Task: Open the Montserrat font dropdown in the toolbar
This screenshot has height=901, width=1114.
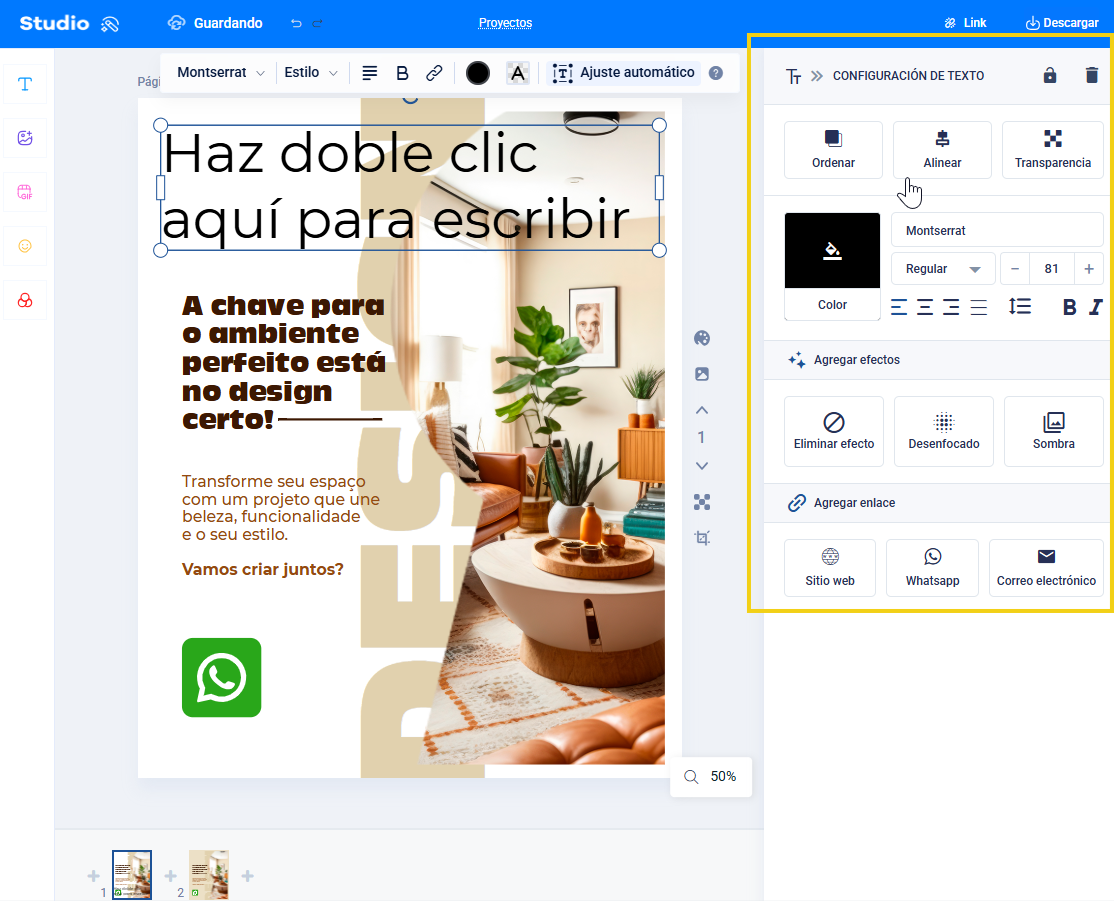Action: point(220,72)
